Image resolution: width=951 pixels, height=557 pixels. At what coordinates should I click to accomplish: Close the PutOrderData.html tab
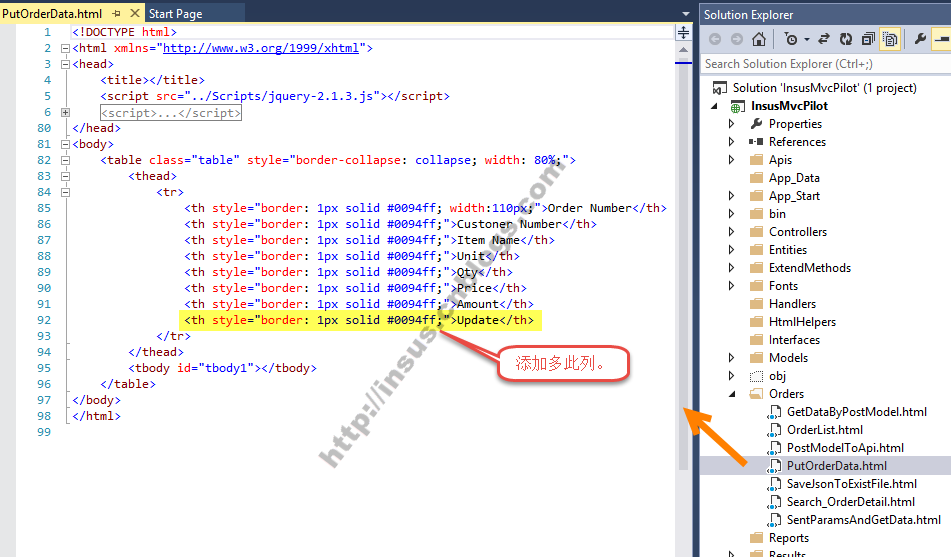coord(135,13)
